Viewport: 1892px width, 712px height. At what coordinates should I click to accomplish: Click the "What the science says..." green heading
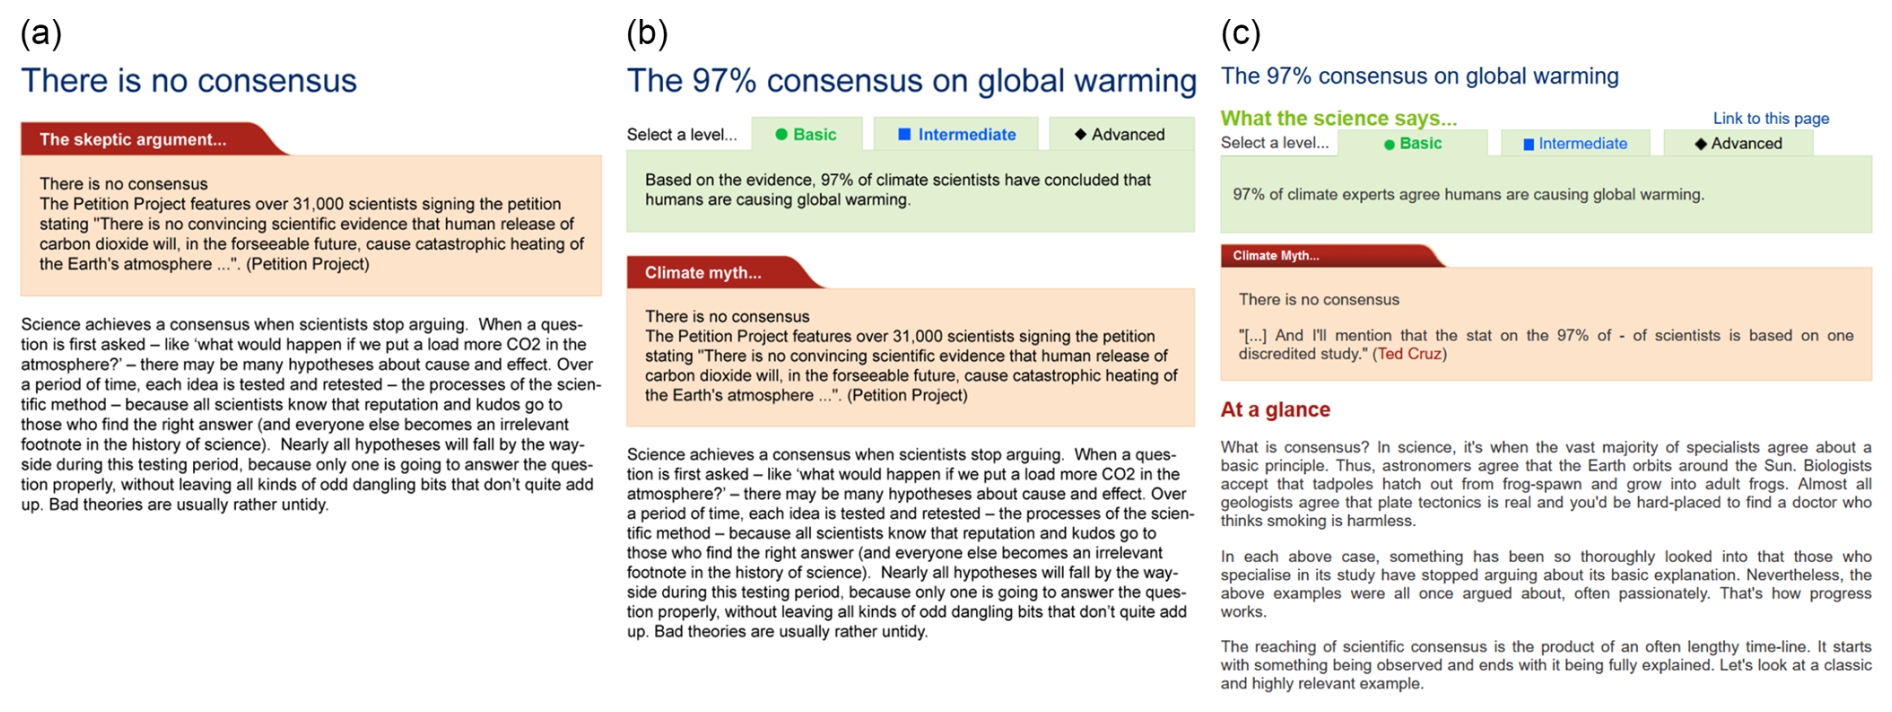(x=1338, y=118)
